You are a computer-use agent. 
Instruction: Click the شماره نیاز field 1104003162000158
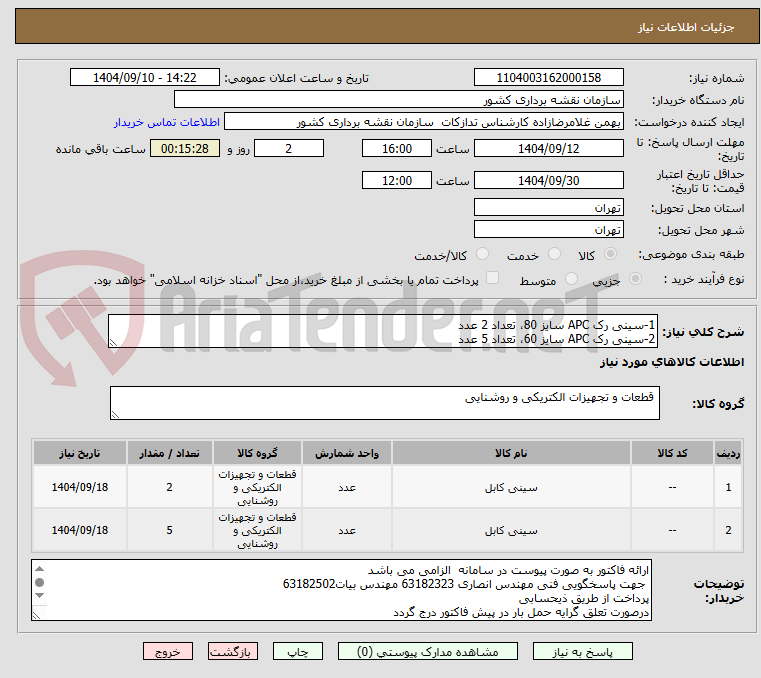[548, 77]
